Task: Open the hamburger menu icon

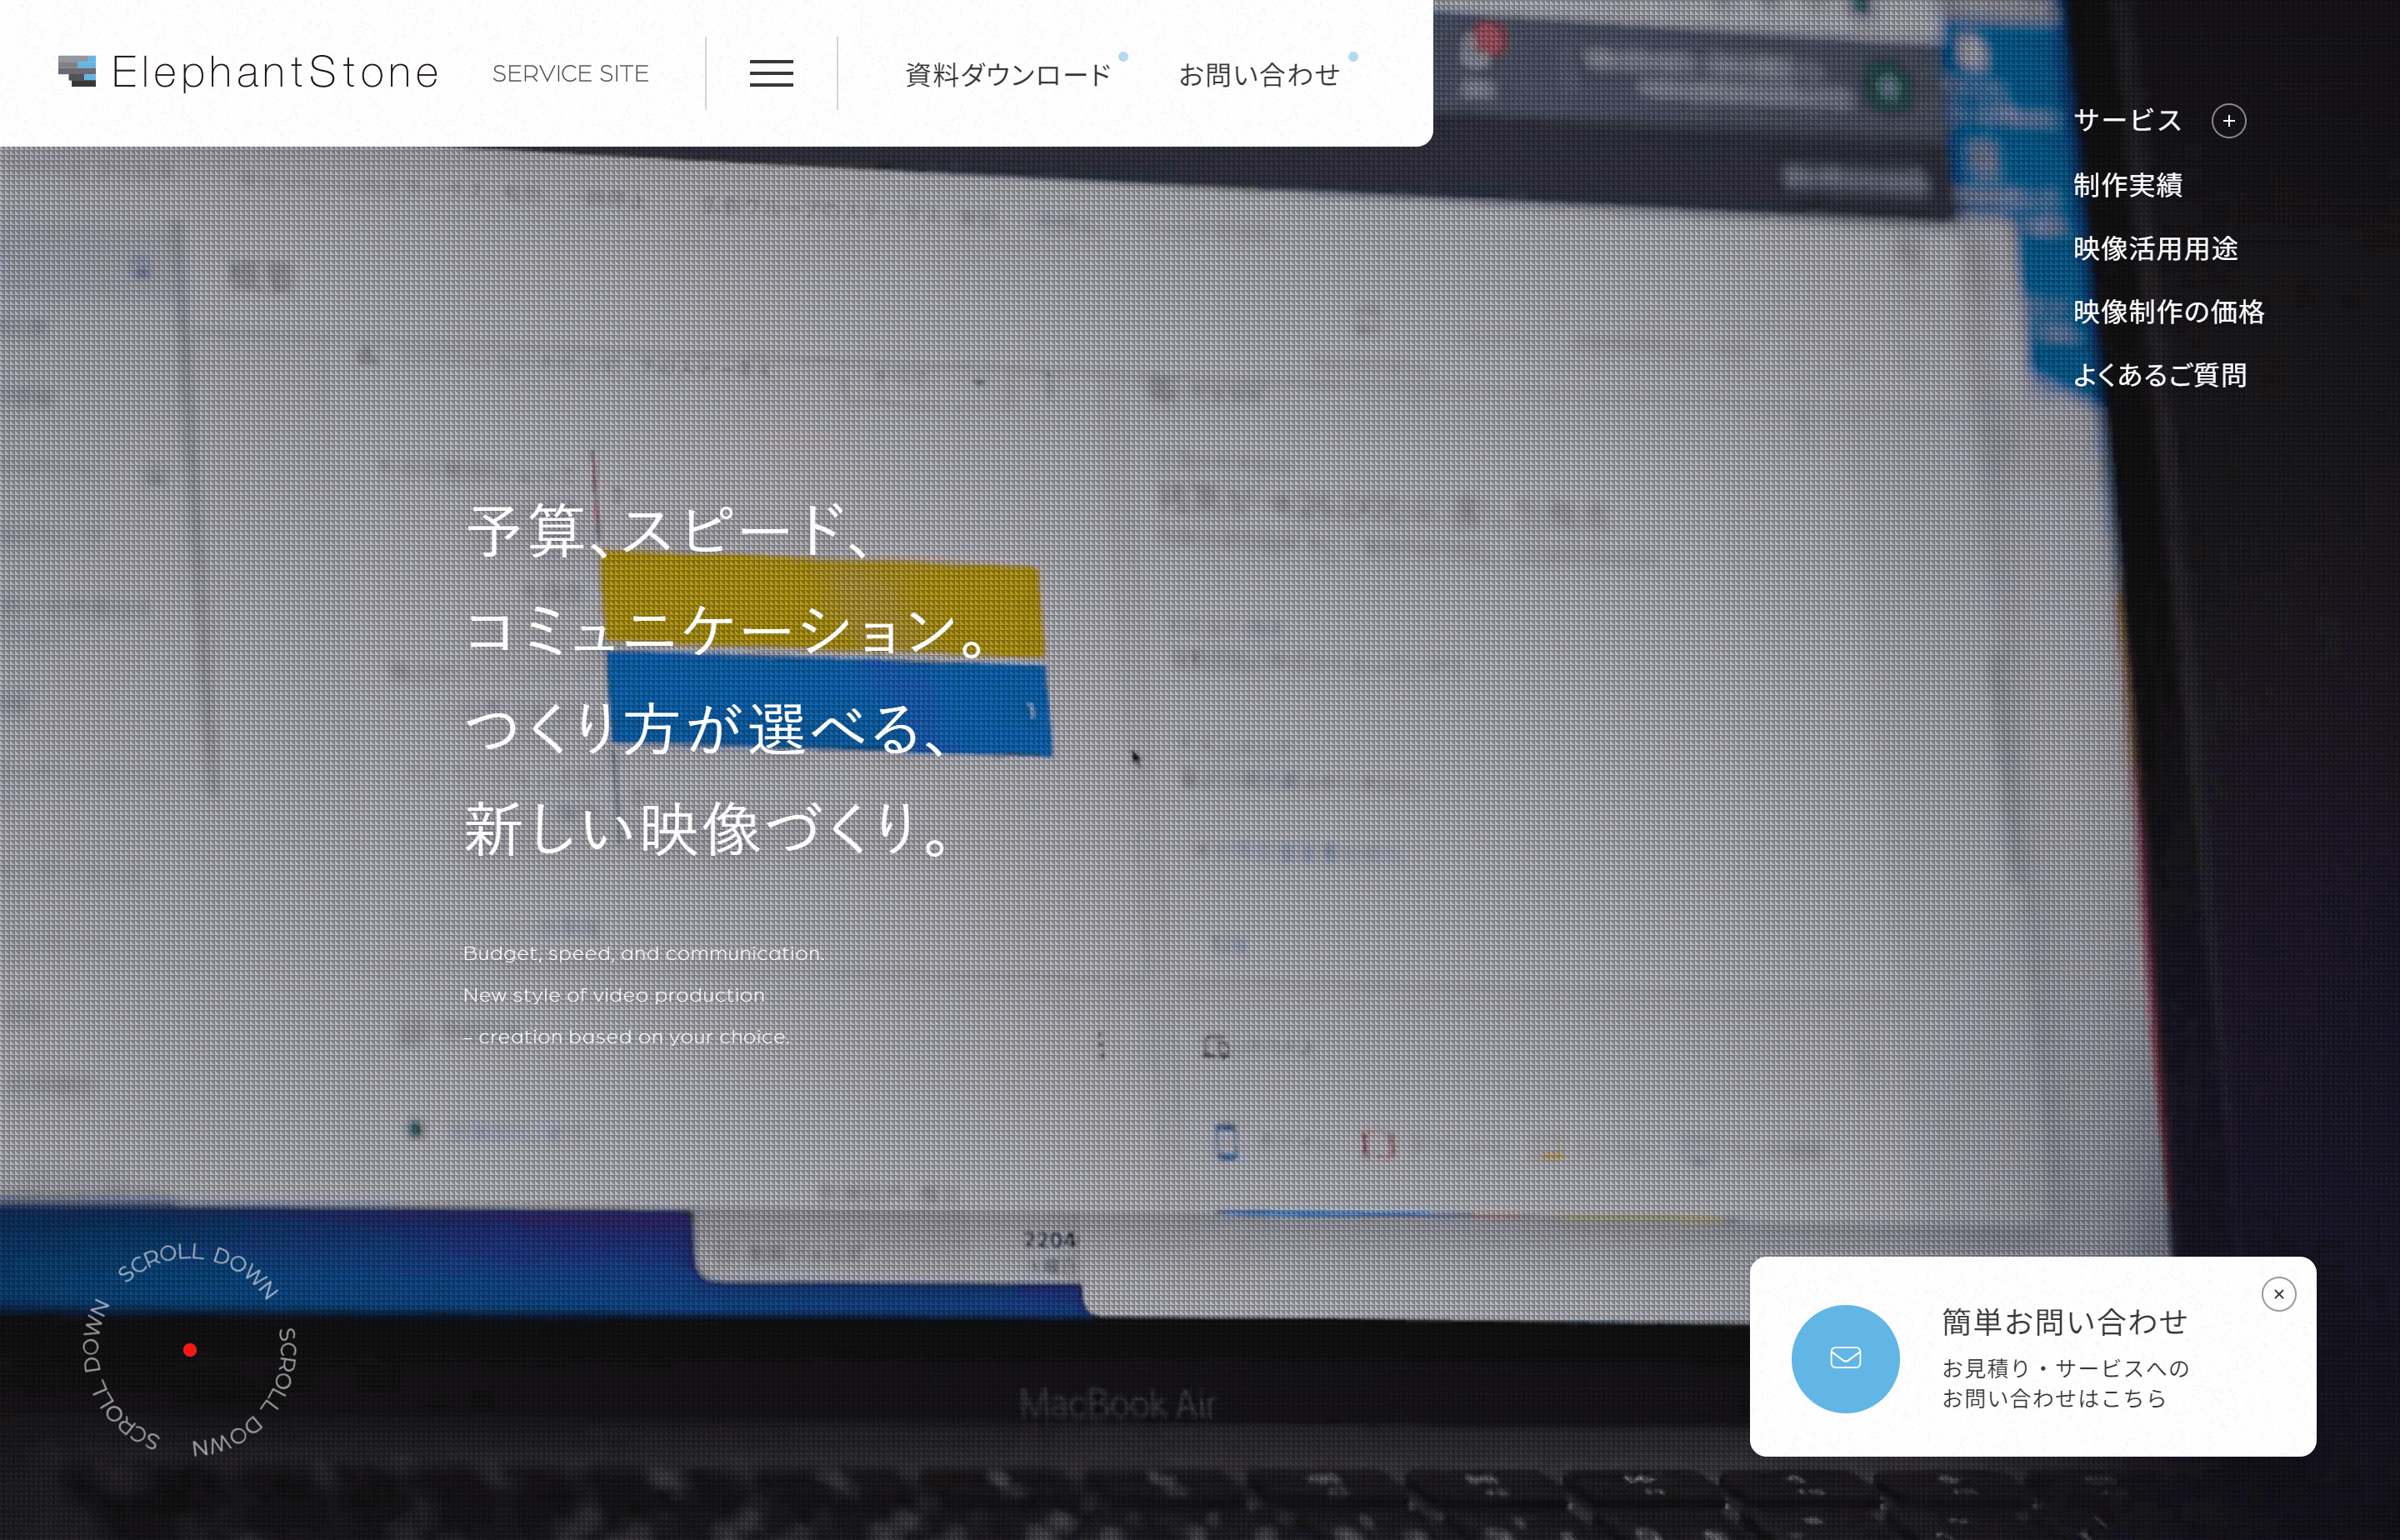Action: click(x=771, y=73)
